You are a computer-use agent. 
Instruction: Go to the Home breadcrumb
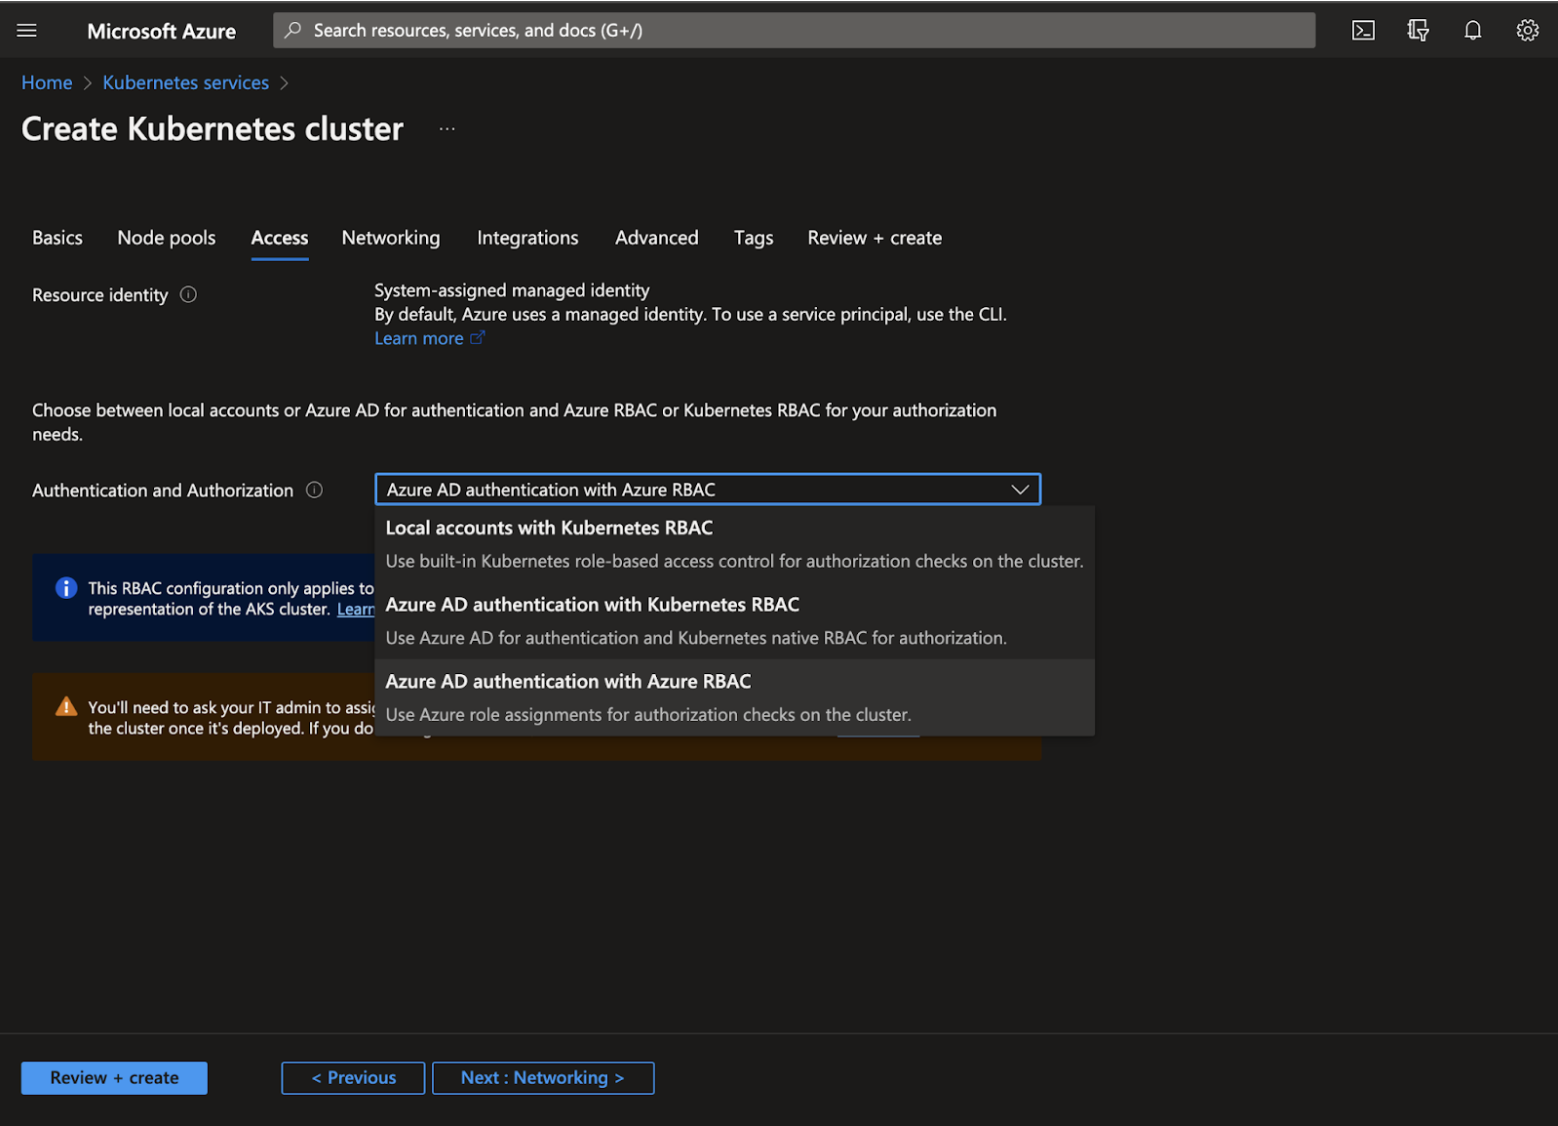coord(47,83)
